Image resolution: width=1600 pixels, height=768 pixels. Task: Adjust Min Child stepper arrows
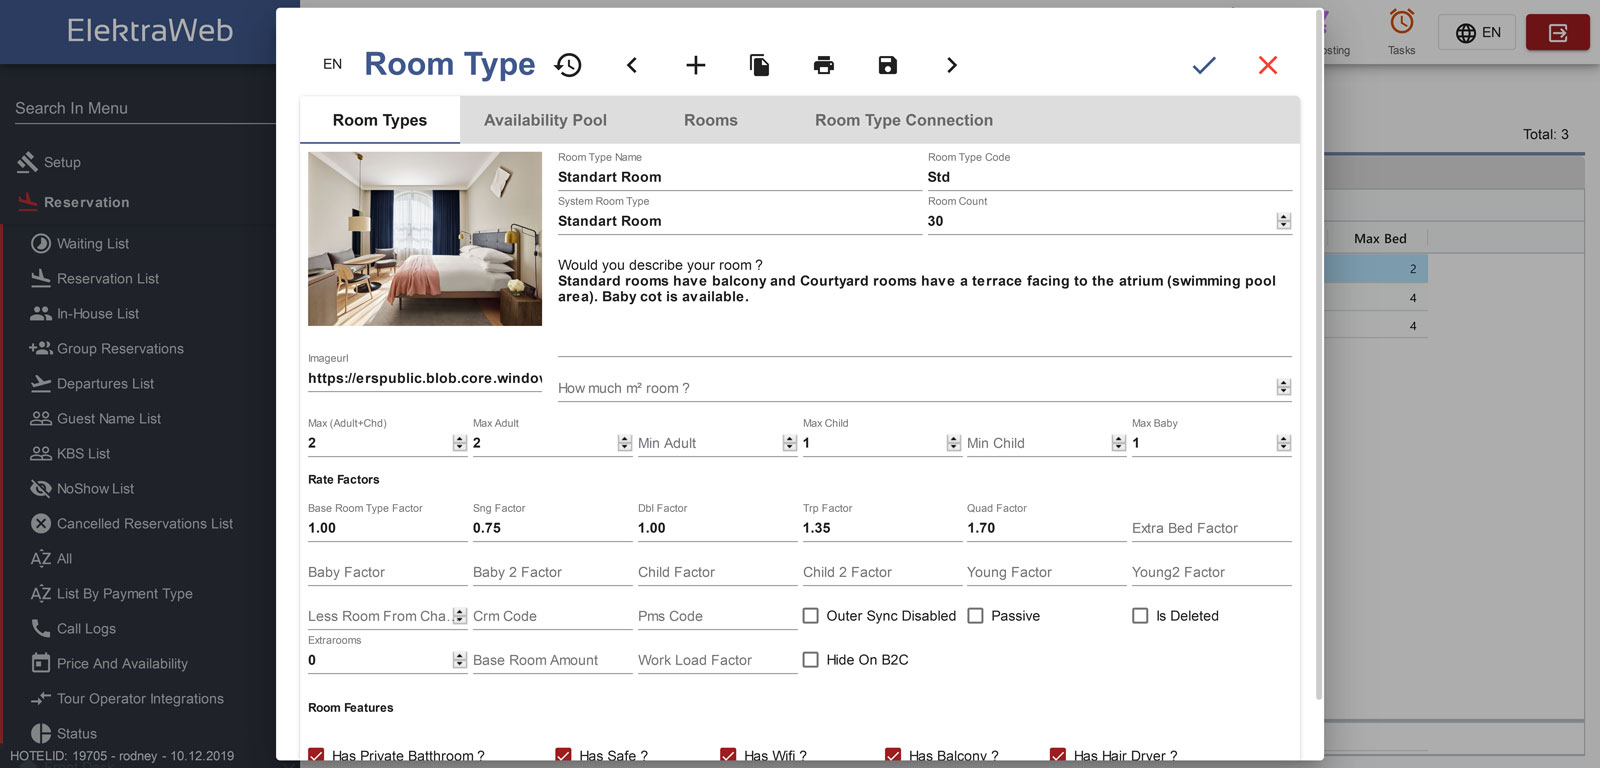click(x=1119, y=443)
